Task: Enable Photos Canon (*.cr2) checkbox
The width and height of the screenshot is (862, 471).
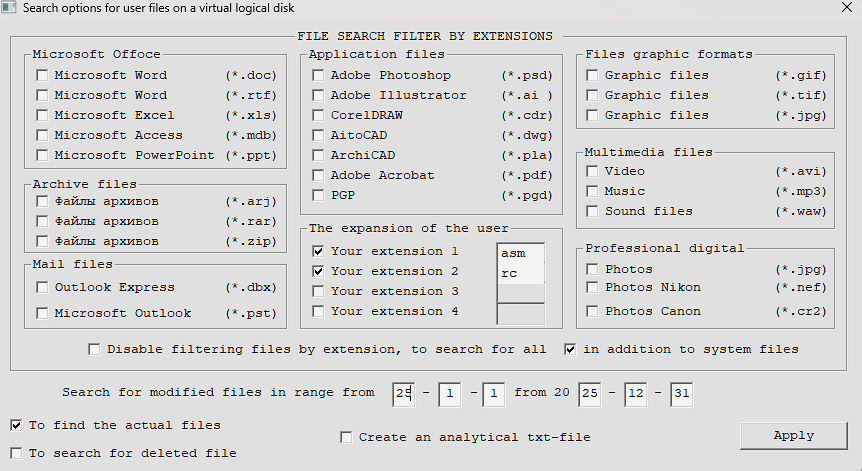Action: tap(592, 311)
